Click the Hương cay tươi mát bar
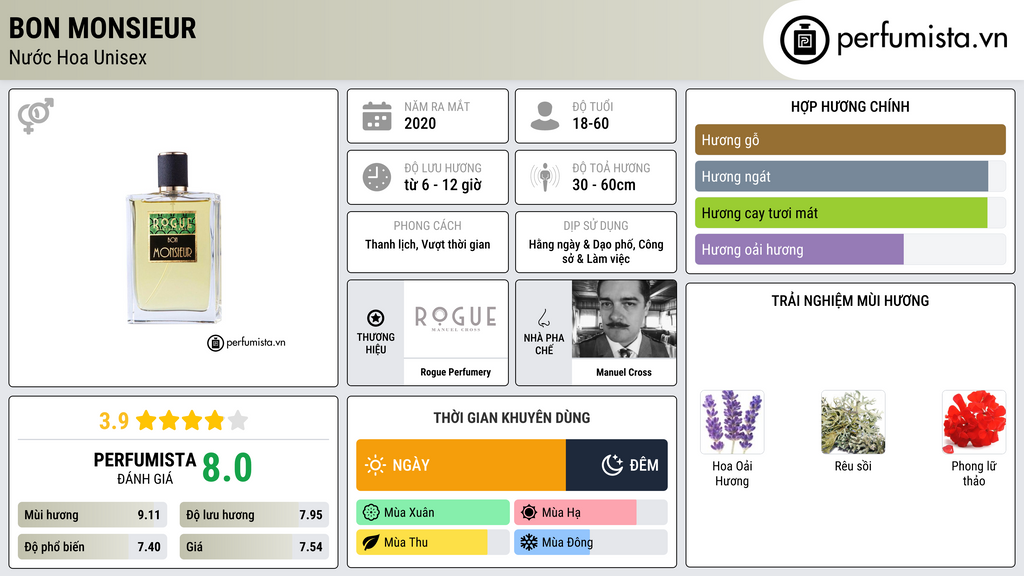The image size is (1024, 576). point(850,213)
